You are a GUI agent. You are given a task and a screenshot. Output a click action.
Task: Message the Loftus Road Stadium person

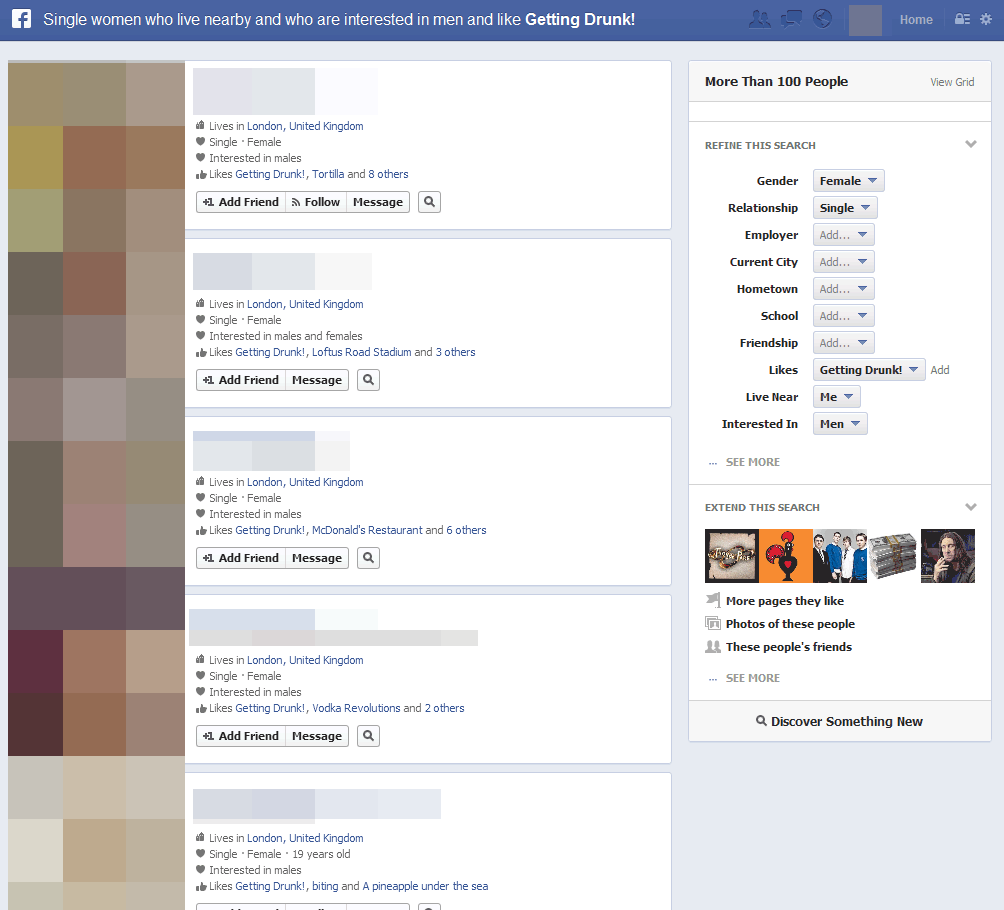coord(317,380)
